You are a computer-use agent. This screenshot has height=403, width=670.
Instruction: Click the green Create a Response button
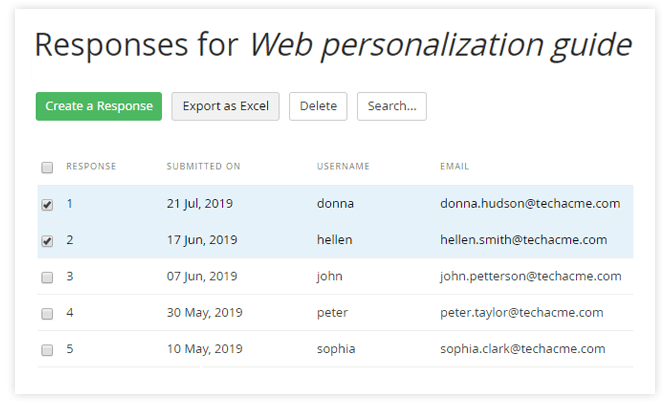click(98, 106)
